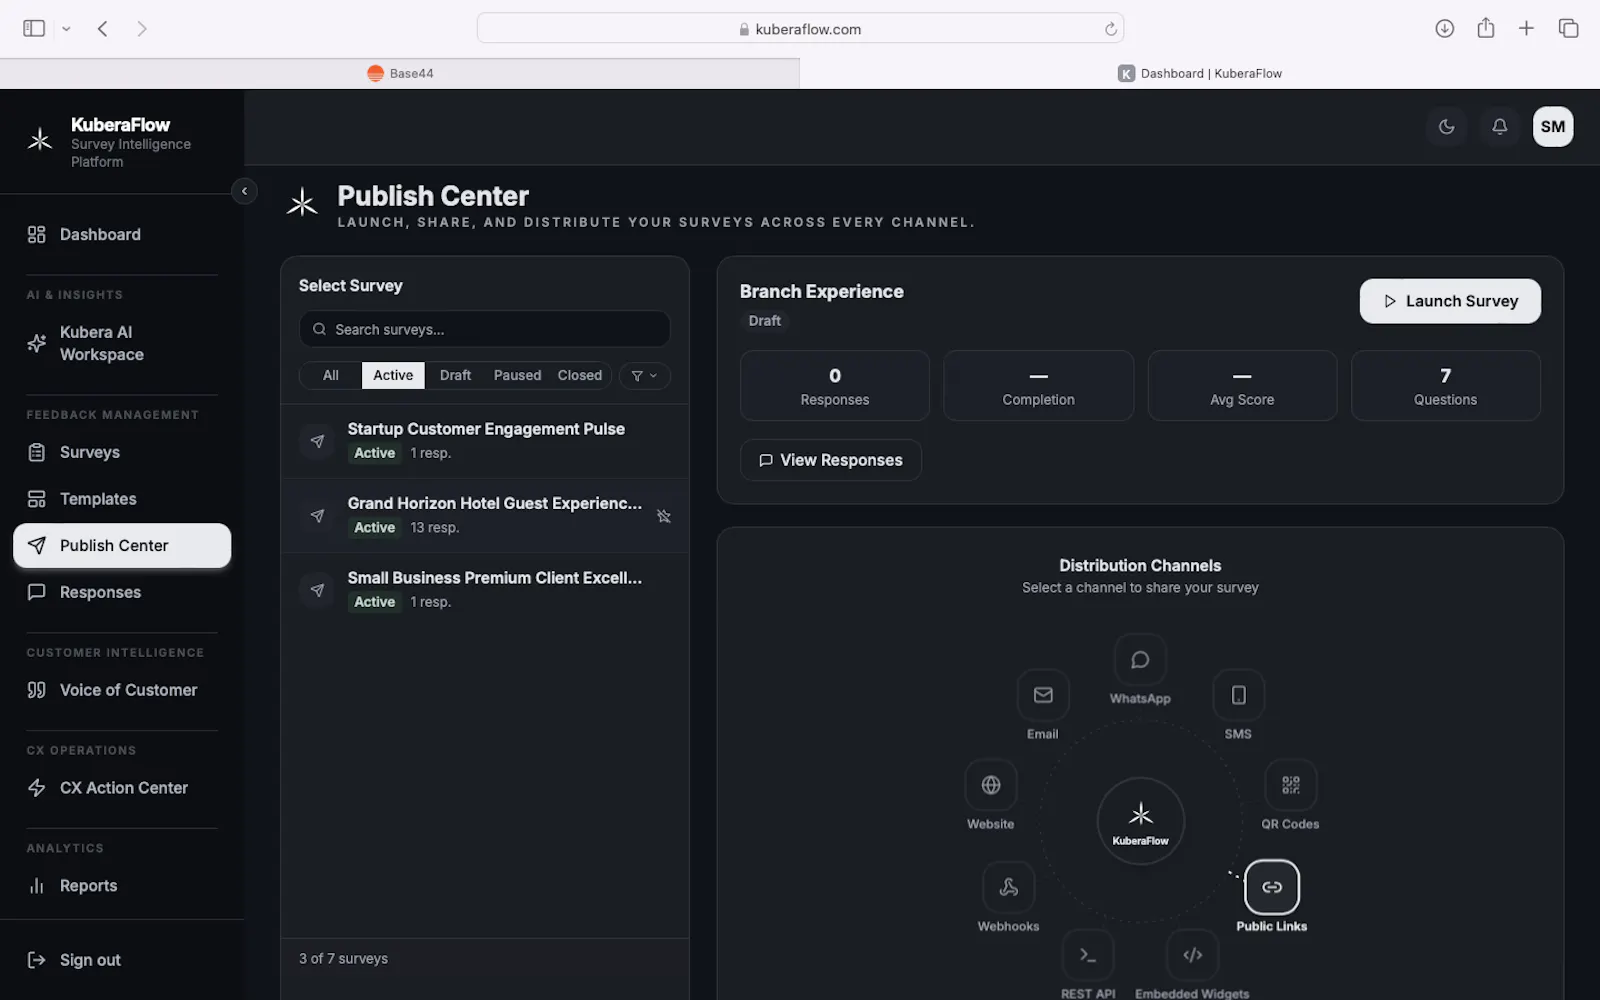Toggle the Safari sidebar

coord(34,29)
